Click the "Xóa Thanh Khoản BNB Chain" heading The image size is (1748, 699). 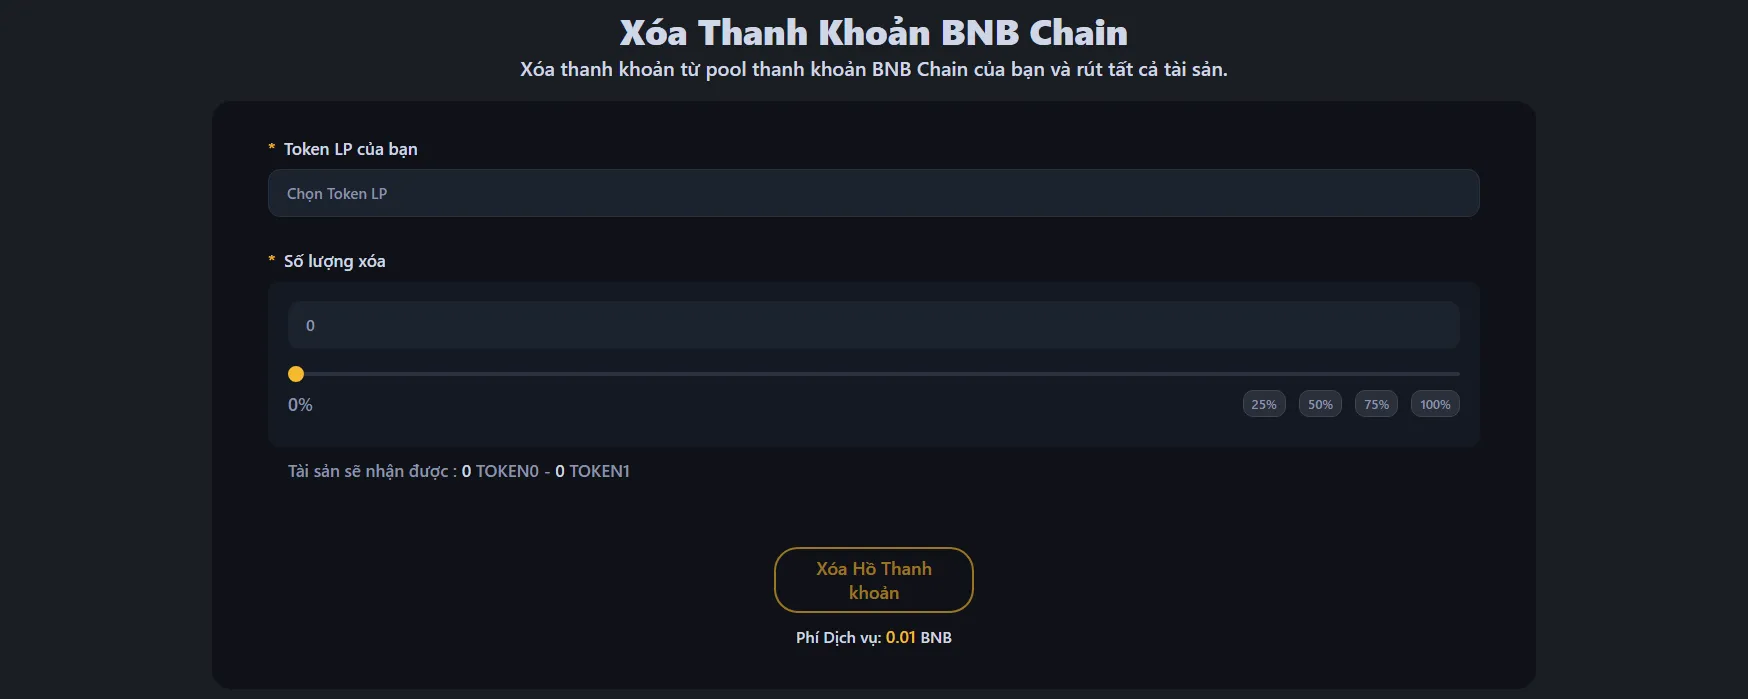[873, 33]
